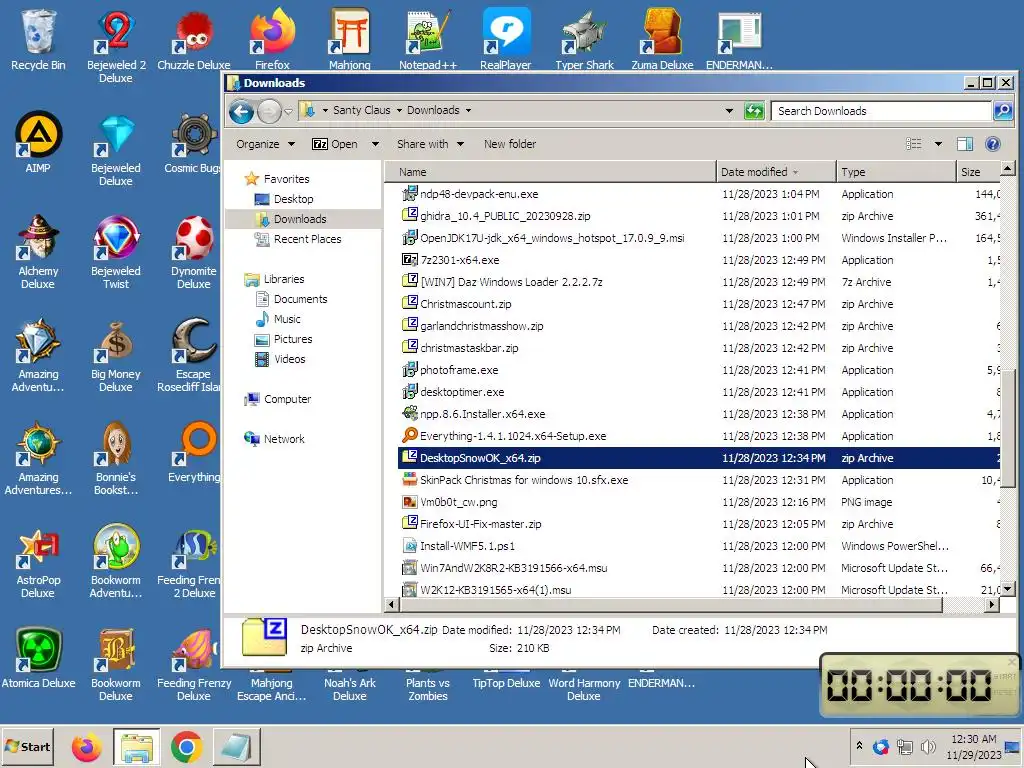Click the Change your view icon
The image size is (1024, 768).
pyautogui.click(x=914, y=144)
